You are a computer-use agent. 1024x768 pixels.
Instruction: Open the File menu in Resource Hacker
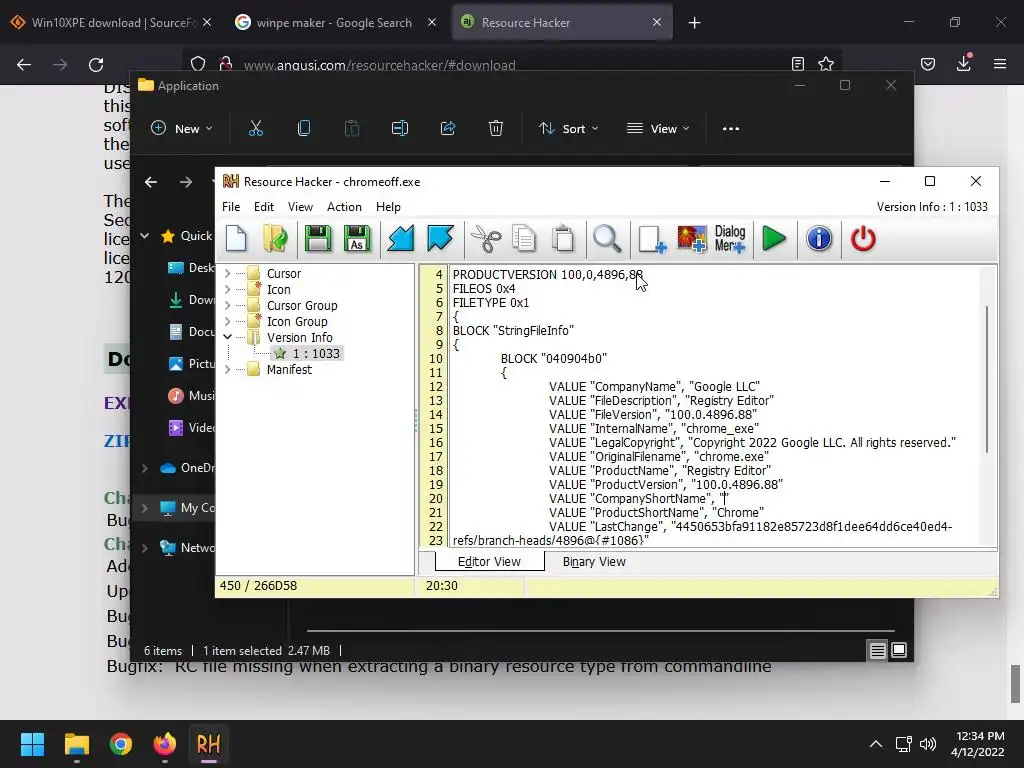(x=231, y=207)
